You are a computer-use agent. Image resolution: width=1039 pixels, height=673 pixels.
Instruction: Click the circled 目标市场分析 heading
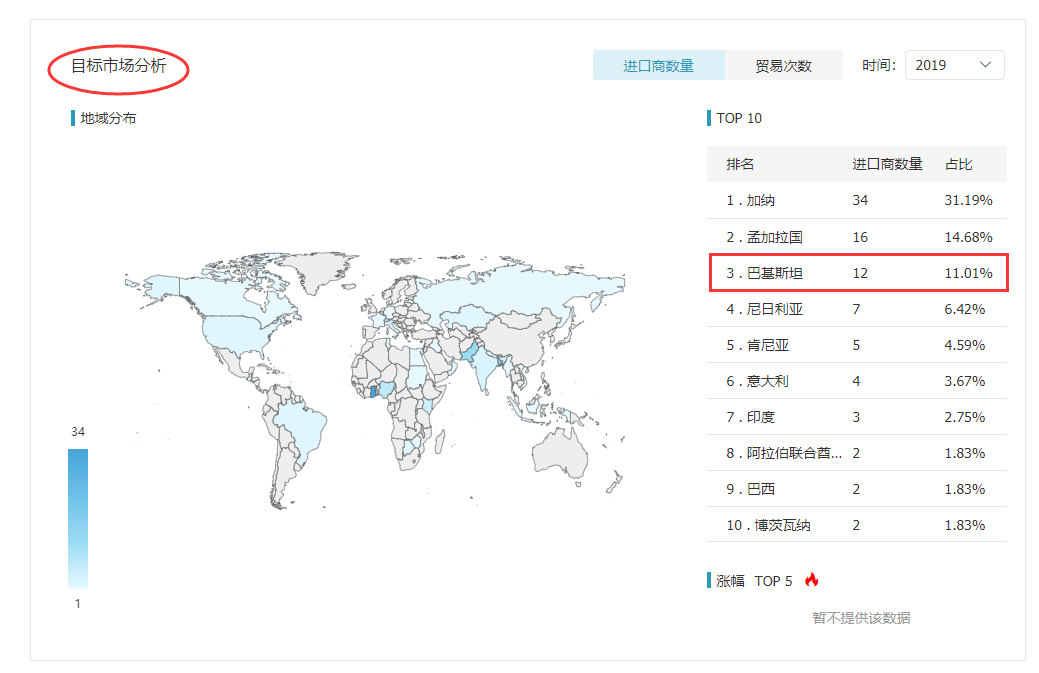pos(118,67)
